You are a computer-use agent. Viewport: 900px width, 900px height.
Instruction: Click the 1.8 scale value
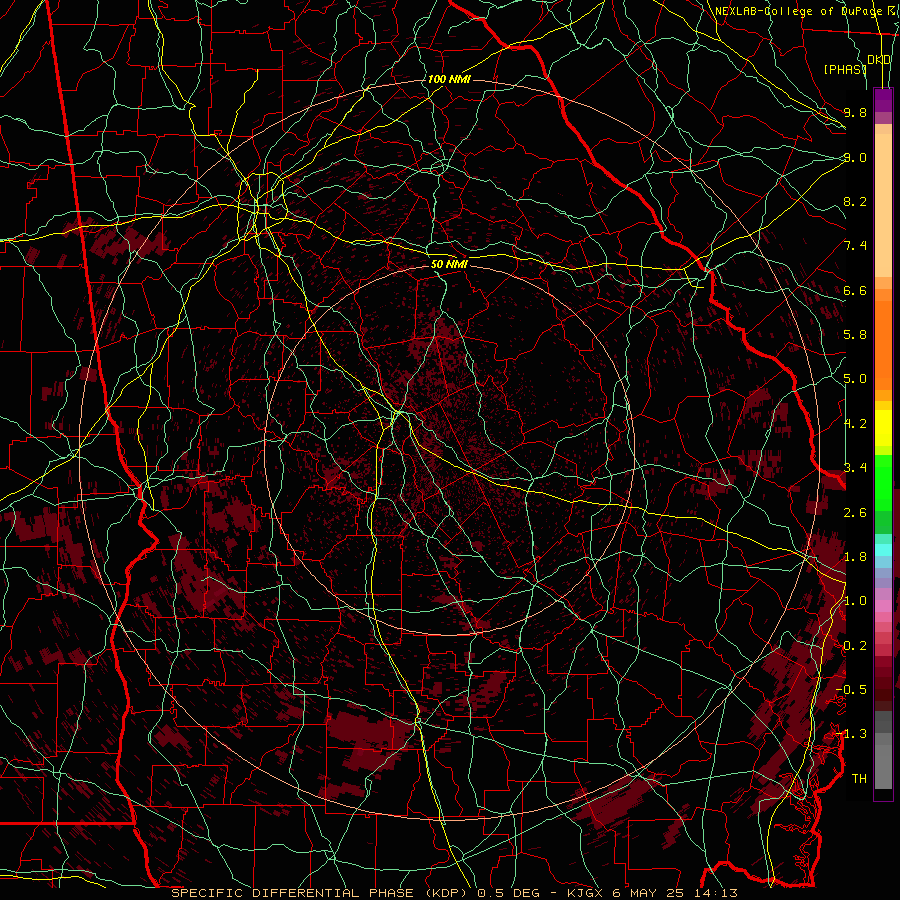pos(855,557)
